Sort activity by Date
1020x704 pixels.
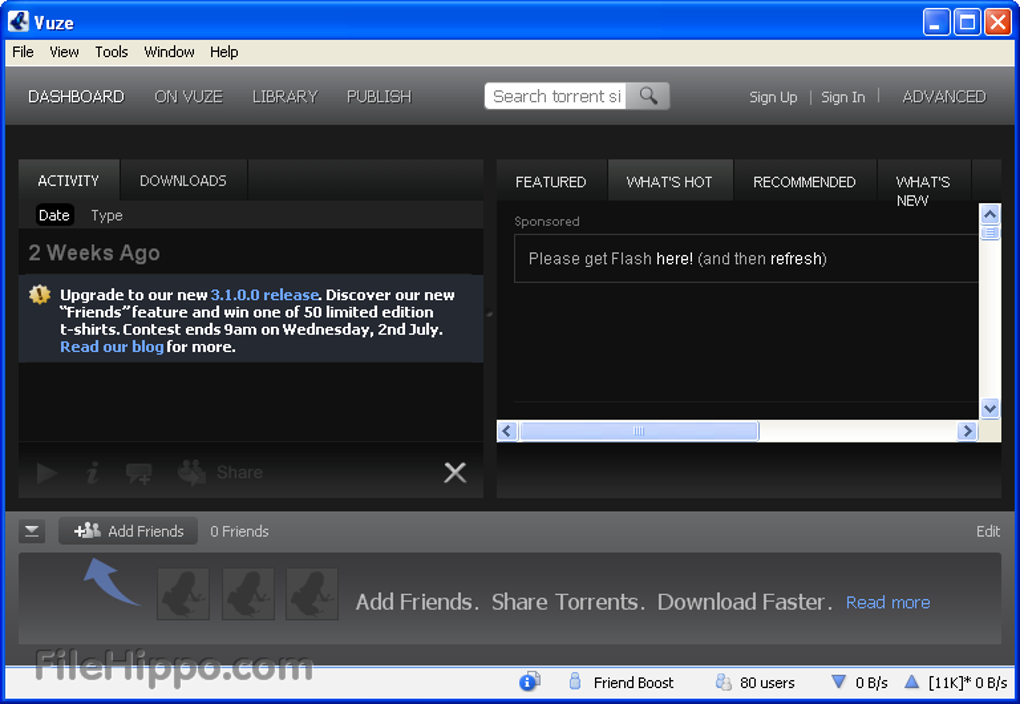click(x=54, y=215)
